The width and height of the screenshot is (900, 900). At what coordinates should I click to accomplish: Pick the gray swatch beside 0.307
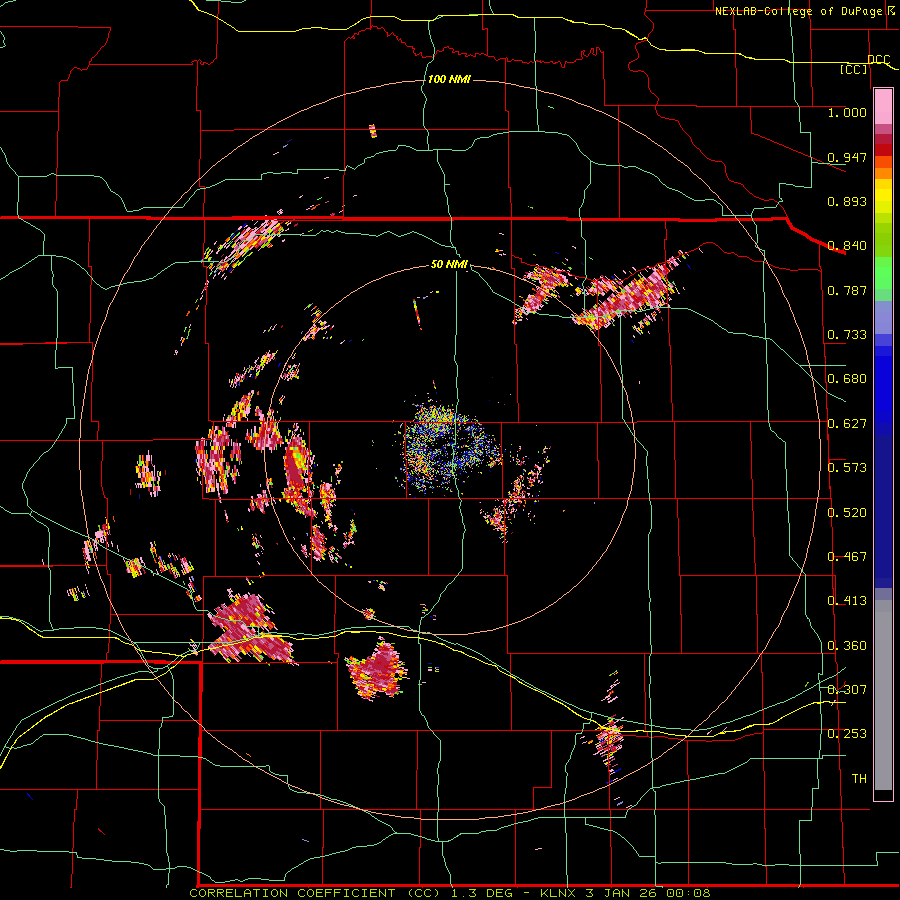(883, 695)
